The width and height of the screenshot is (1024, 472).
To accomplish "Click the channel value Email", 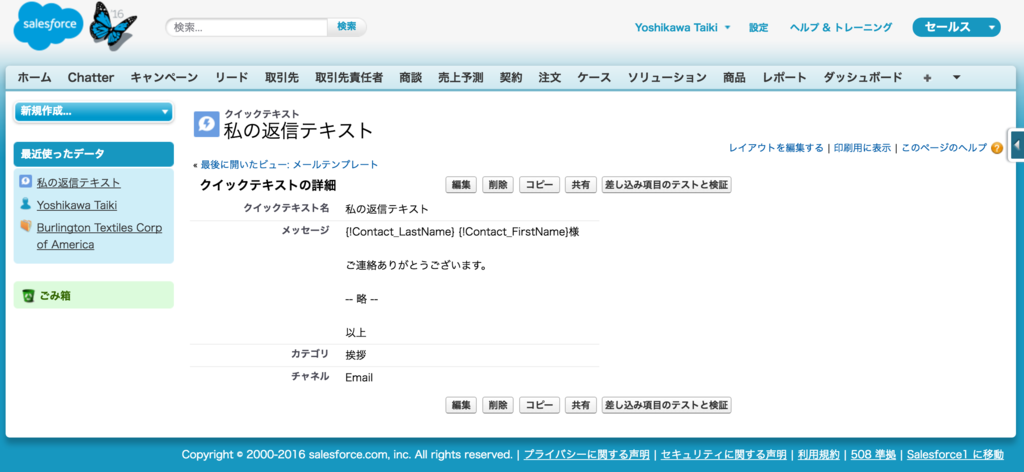I will click(359, 377).
